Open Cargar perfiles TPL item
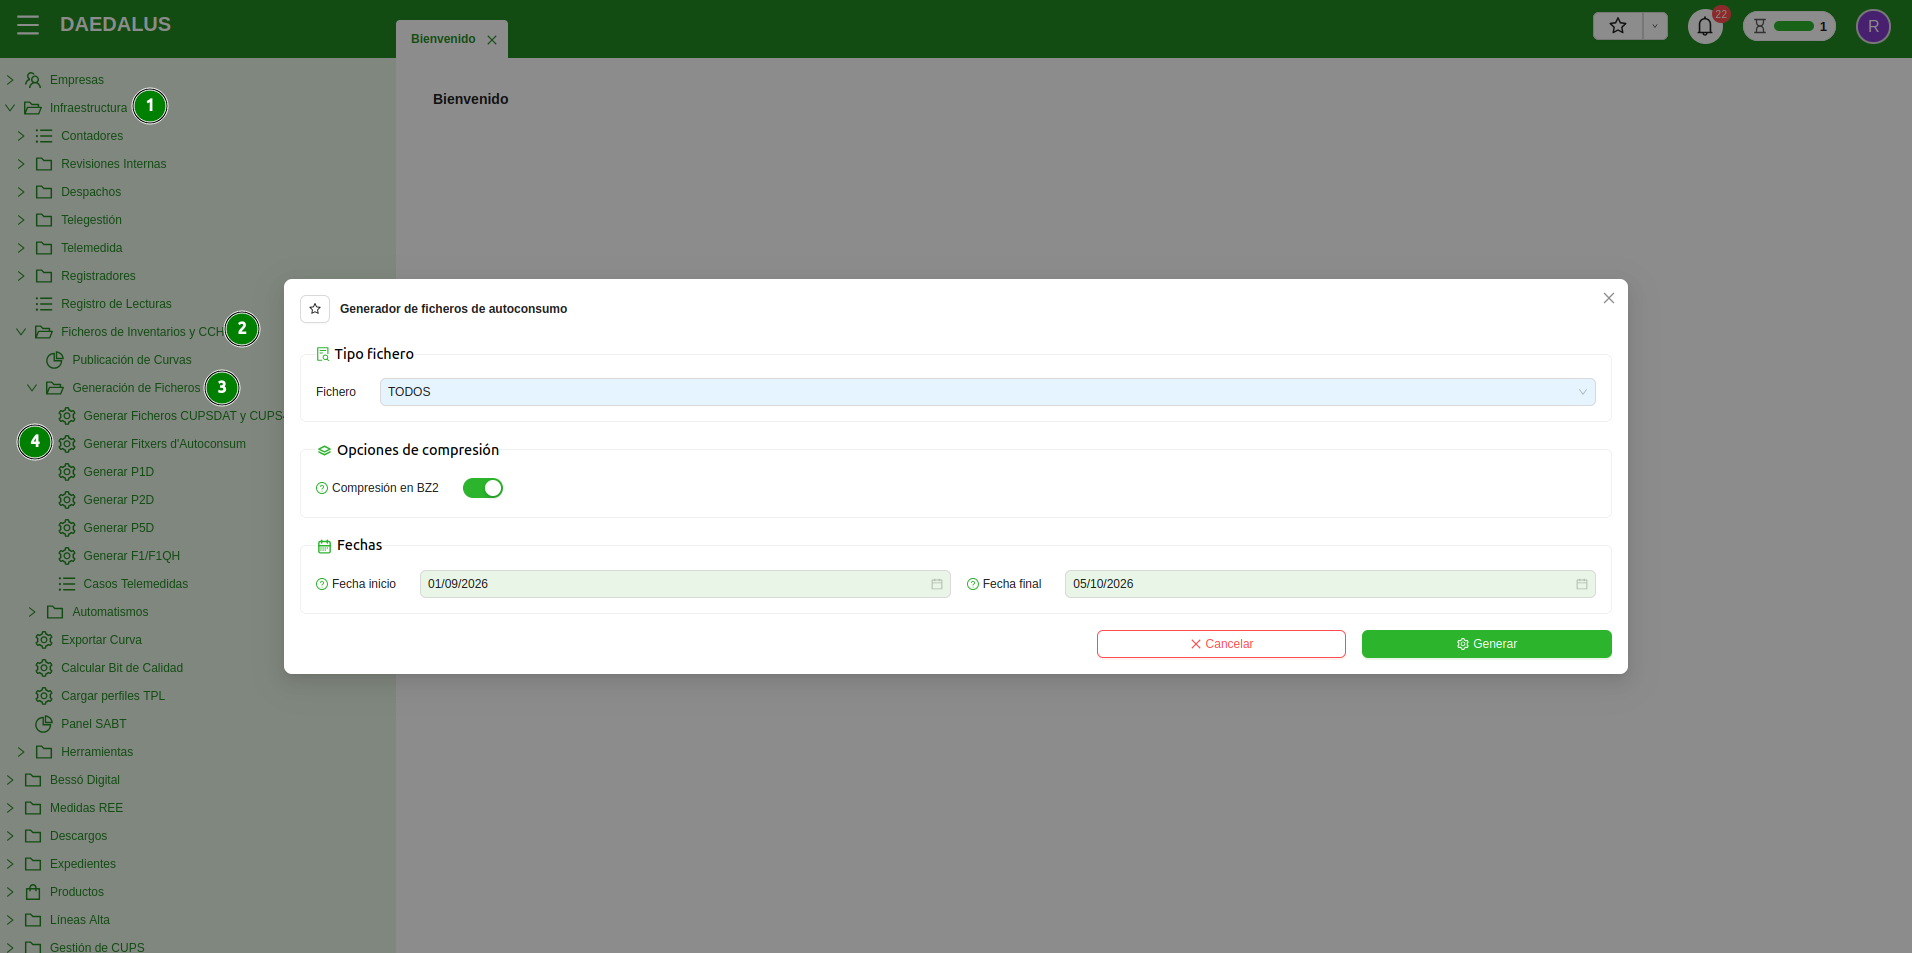1912x953 pixels. point(113,696)
